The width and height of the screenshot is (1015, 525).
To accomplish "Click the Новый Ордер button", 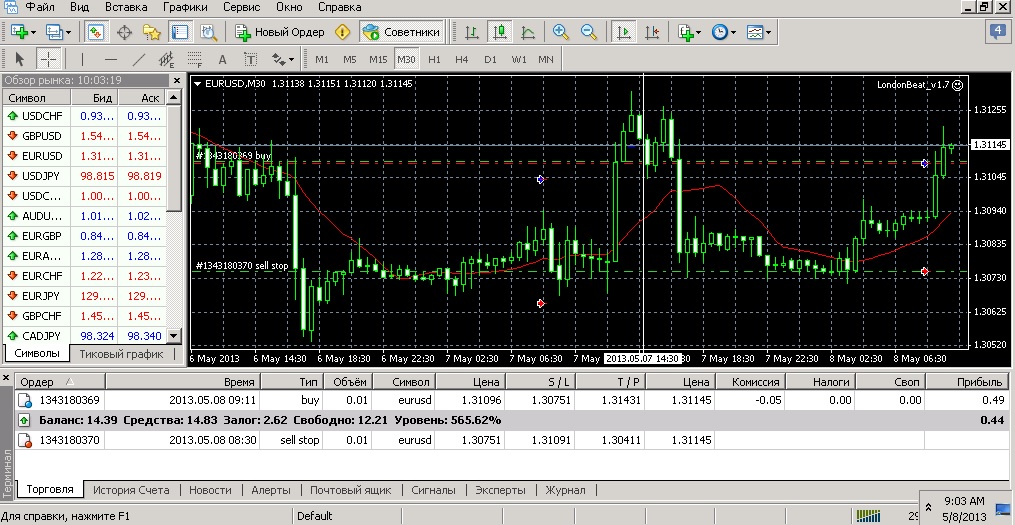I will 280,32.
